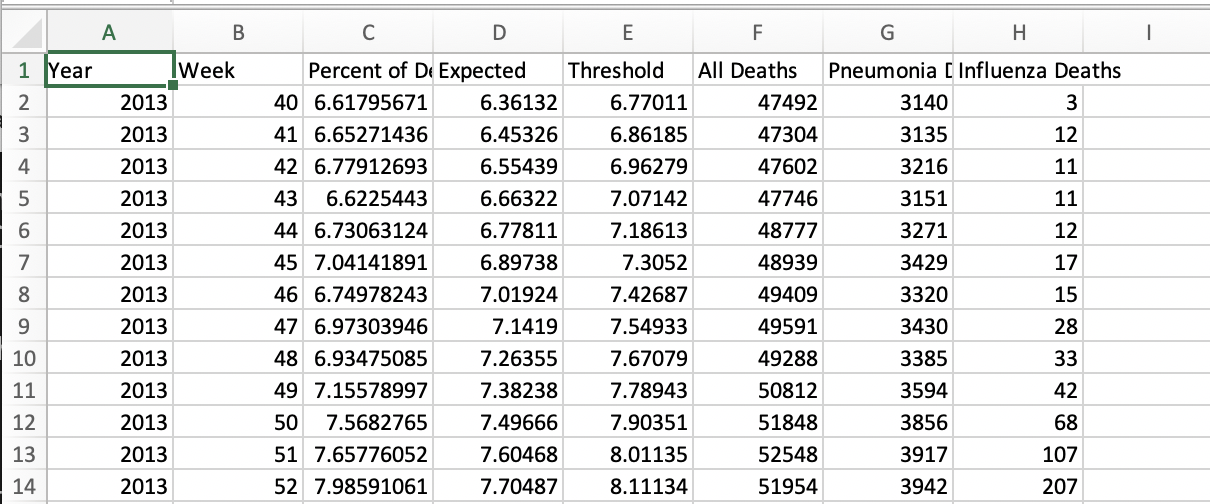Click the 'Influenza Deaths' header cell
This screenshot has width=1210, height=504.
click(x=1018, y=70)
